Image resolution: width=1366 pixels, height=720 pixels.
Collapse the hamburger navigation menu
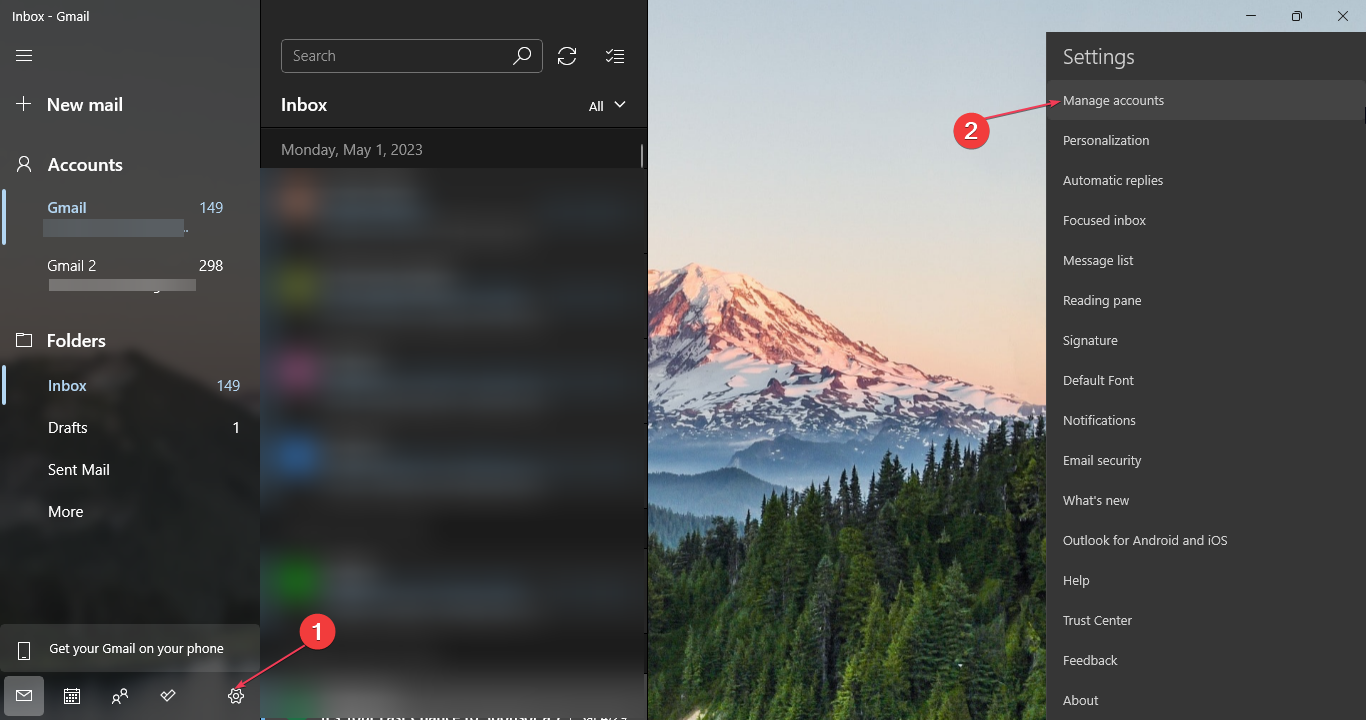coord(24,56)
